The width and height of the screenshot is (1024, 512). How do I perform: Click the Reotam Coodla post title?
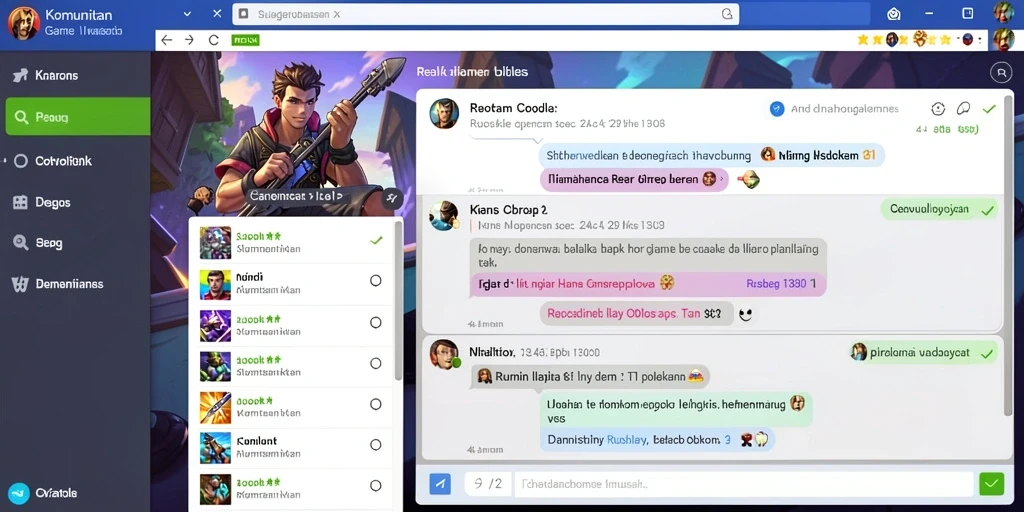click(513, 108)
